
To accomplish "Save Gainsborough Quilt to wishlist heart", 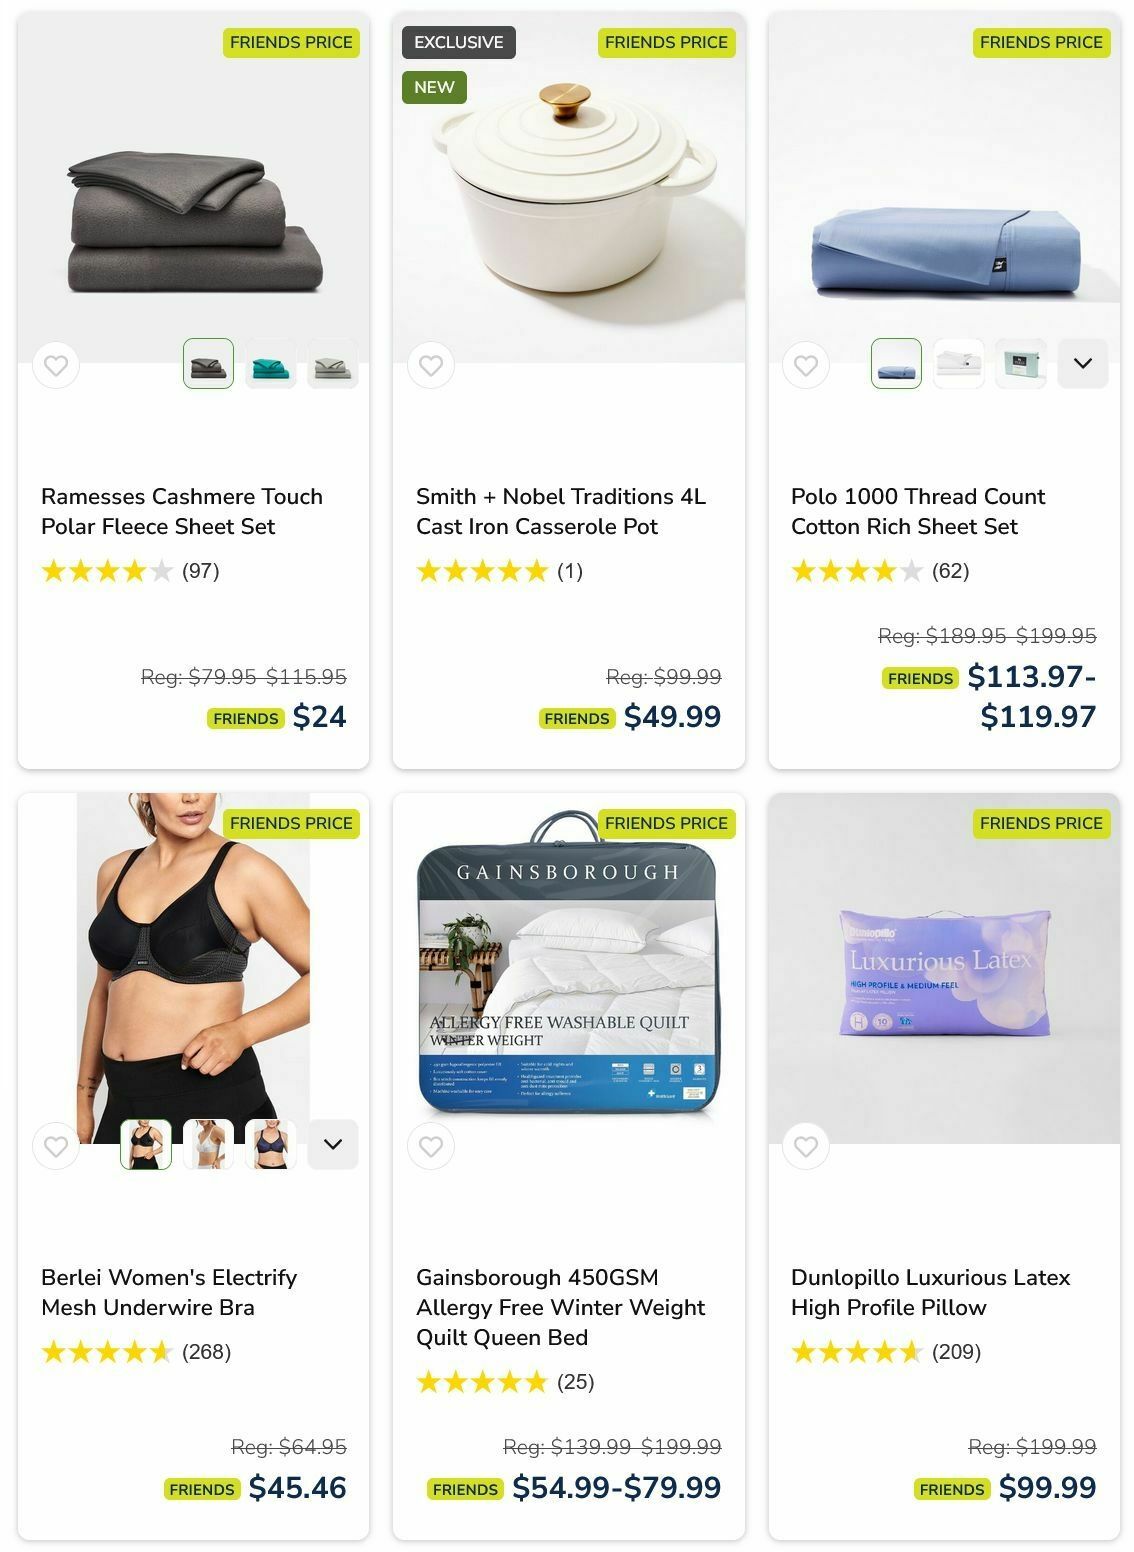I will click(x=431, y=1146).
